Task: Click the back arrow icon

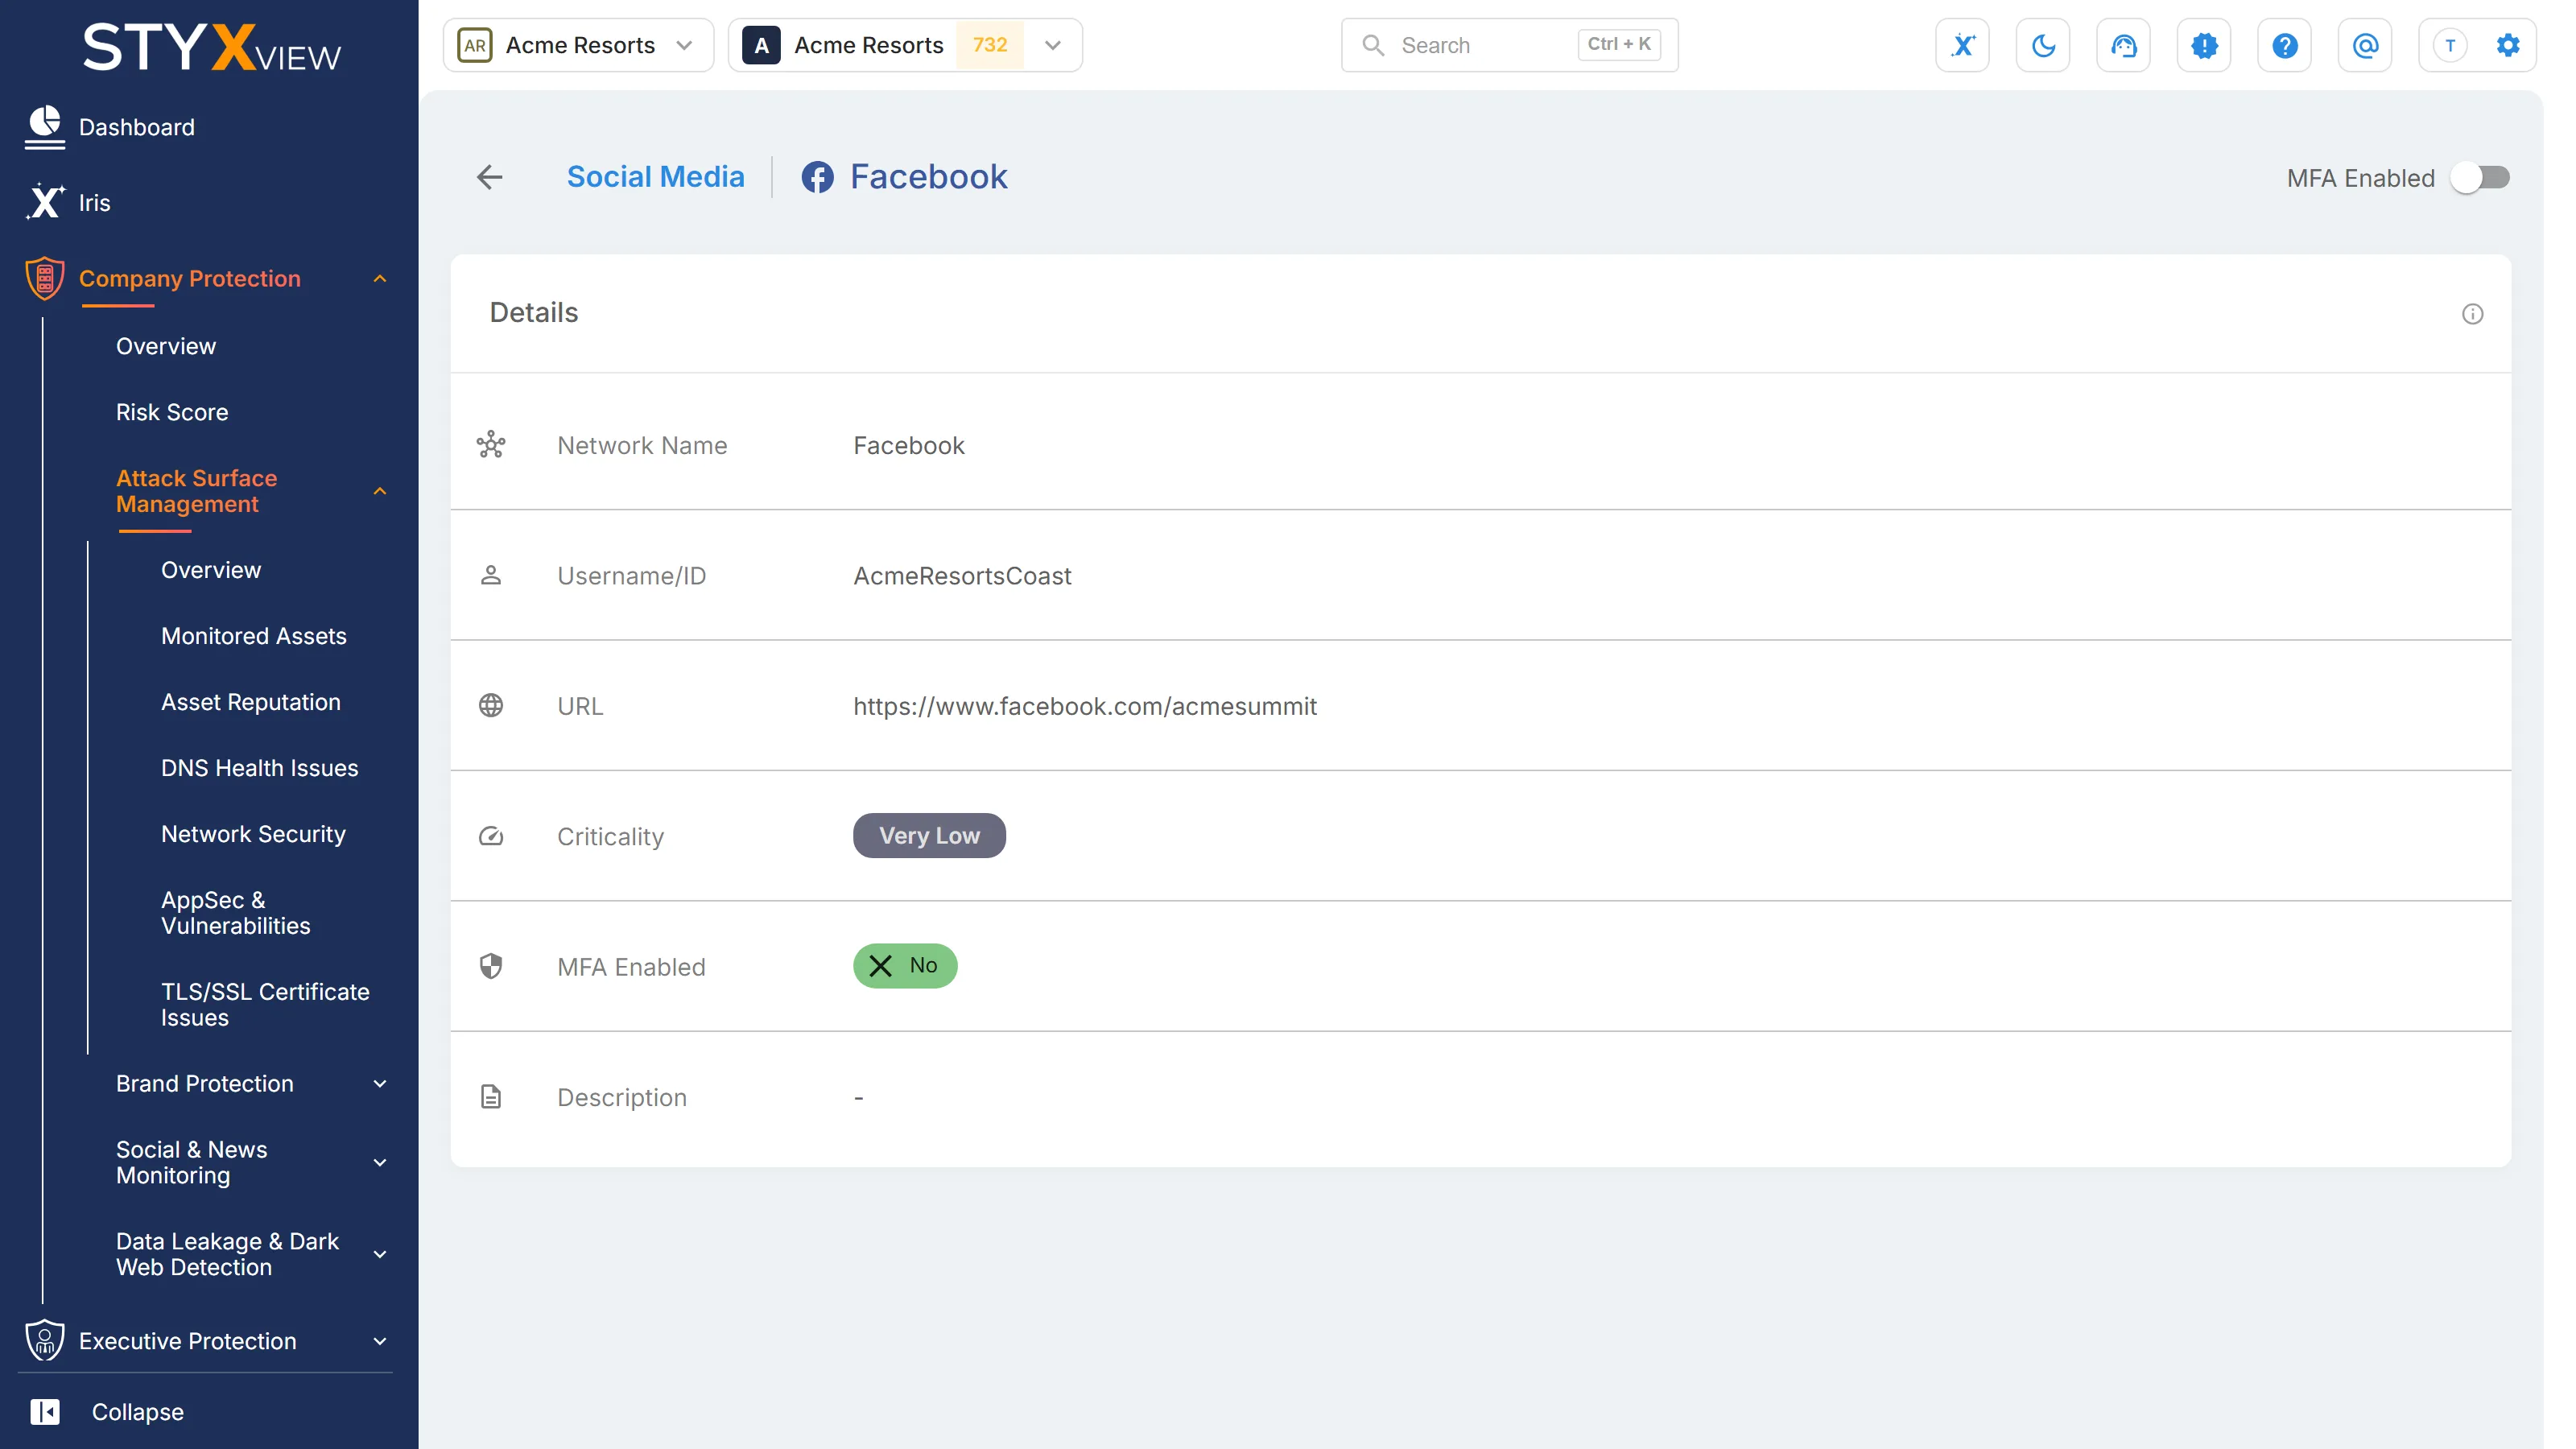Action: tap(489, 177)
